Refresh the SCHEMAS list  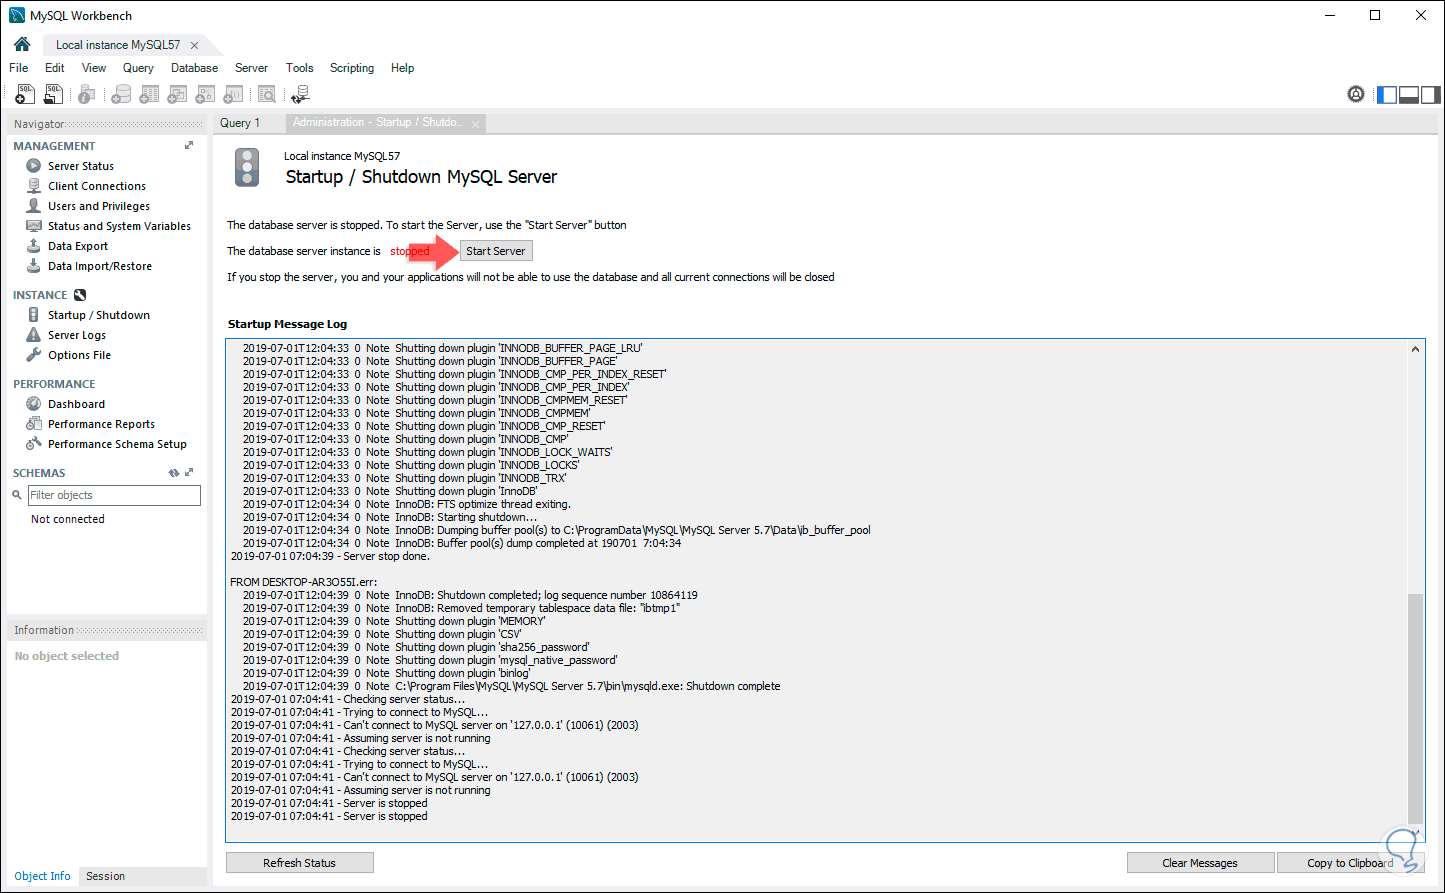point(174,473)
